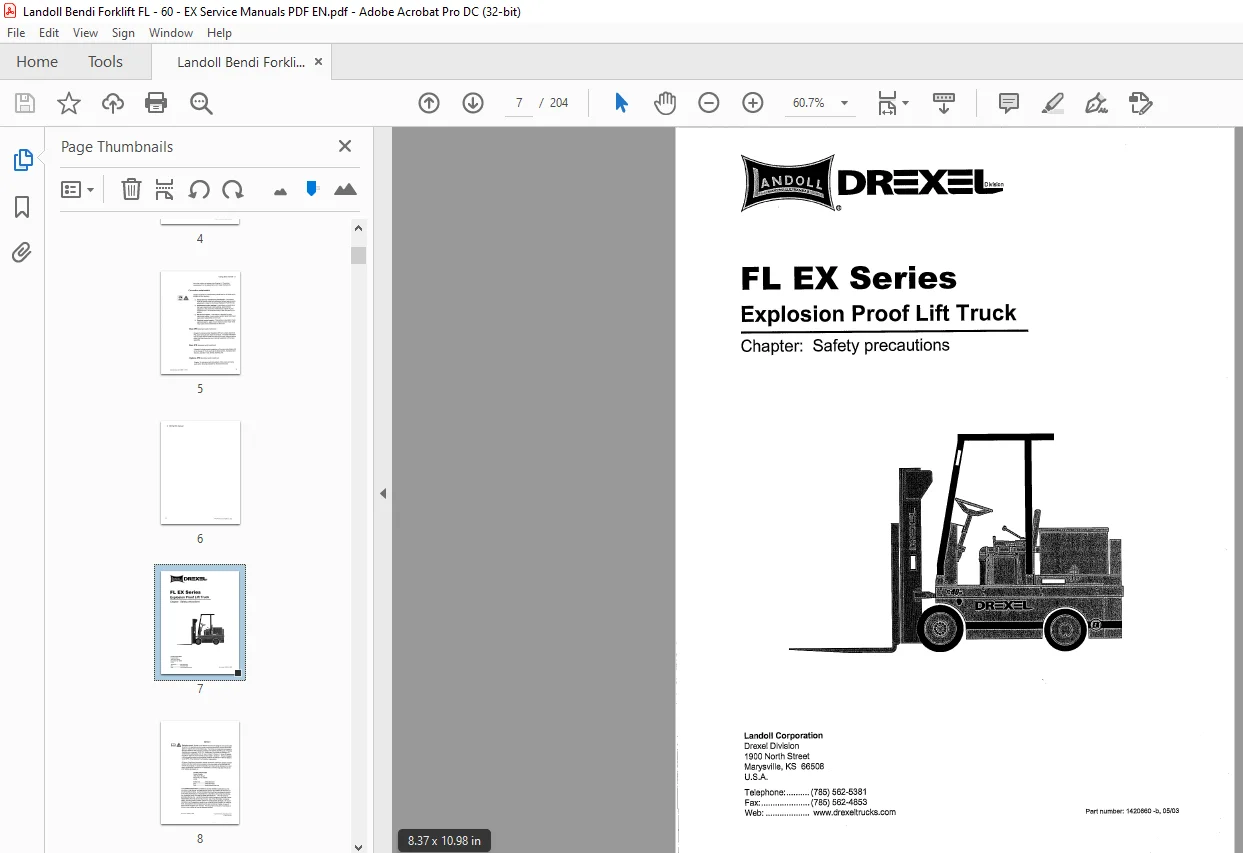Open the Window menu
1243x853 pixels.
[171, 33]
